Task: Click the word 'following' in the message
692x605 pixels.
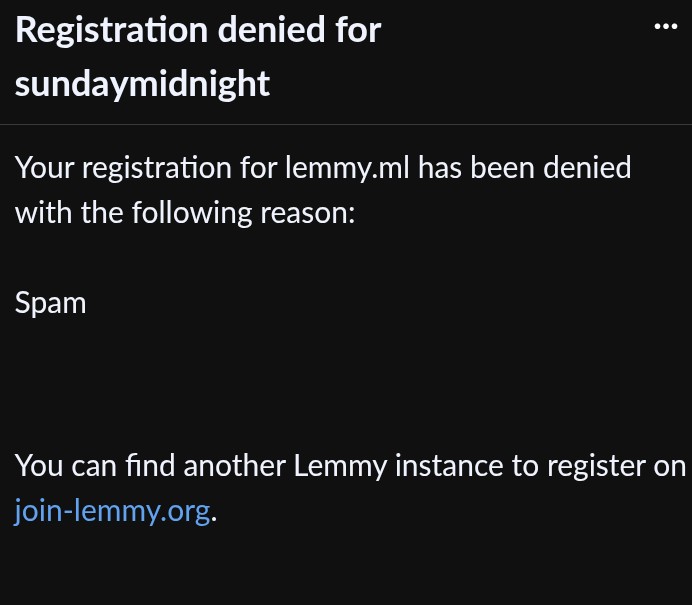Action: [192, 213]
